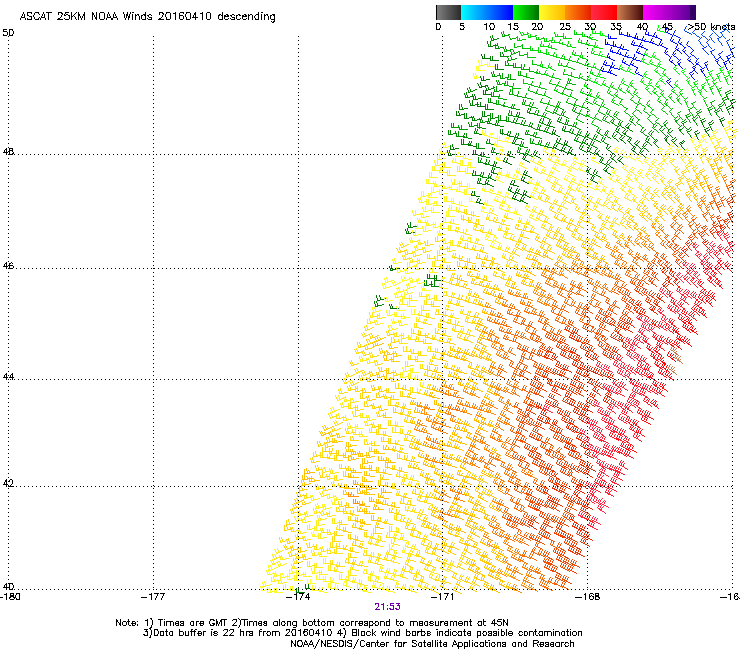Click longitude label -171

442,597
